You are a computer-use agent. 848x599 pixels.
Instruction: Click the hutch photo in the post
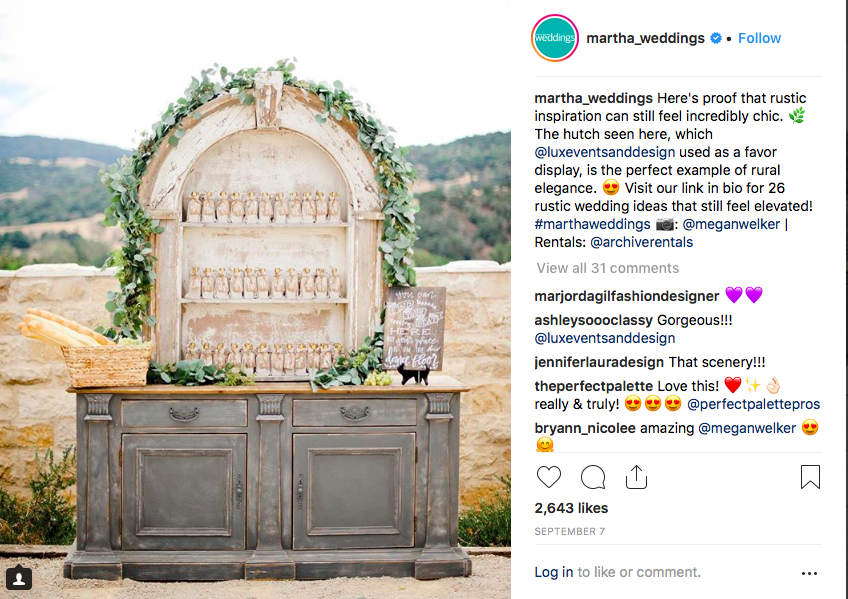(x=255, y=300)
